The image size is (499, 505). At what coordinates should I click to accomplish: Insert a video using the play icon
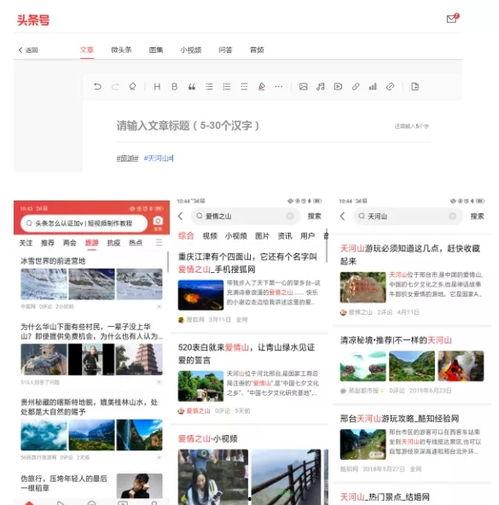[x=338, y=87]
